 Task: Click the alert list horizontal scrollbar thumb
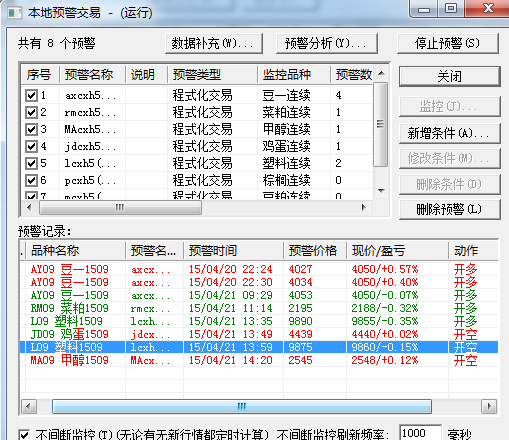coord(120,208)
